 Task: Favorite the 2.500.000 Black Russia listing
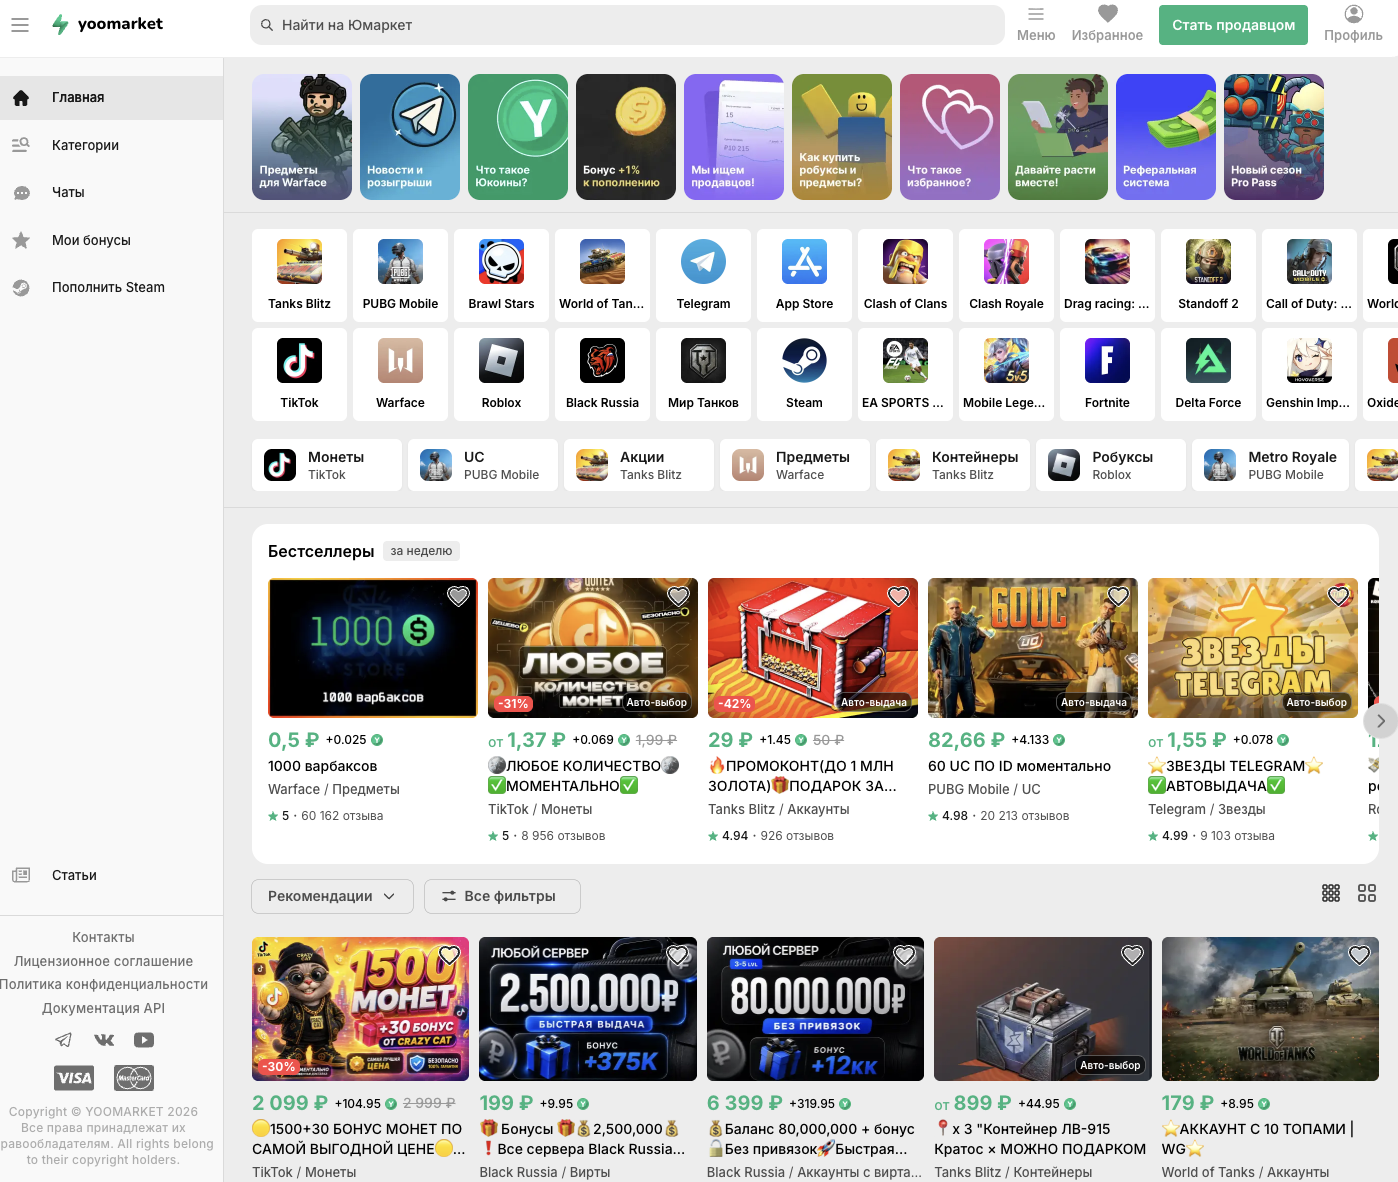tap(677, 955)
